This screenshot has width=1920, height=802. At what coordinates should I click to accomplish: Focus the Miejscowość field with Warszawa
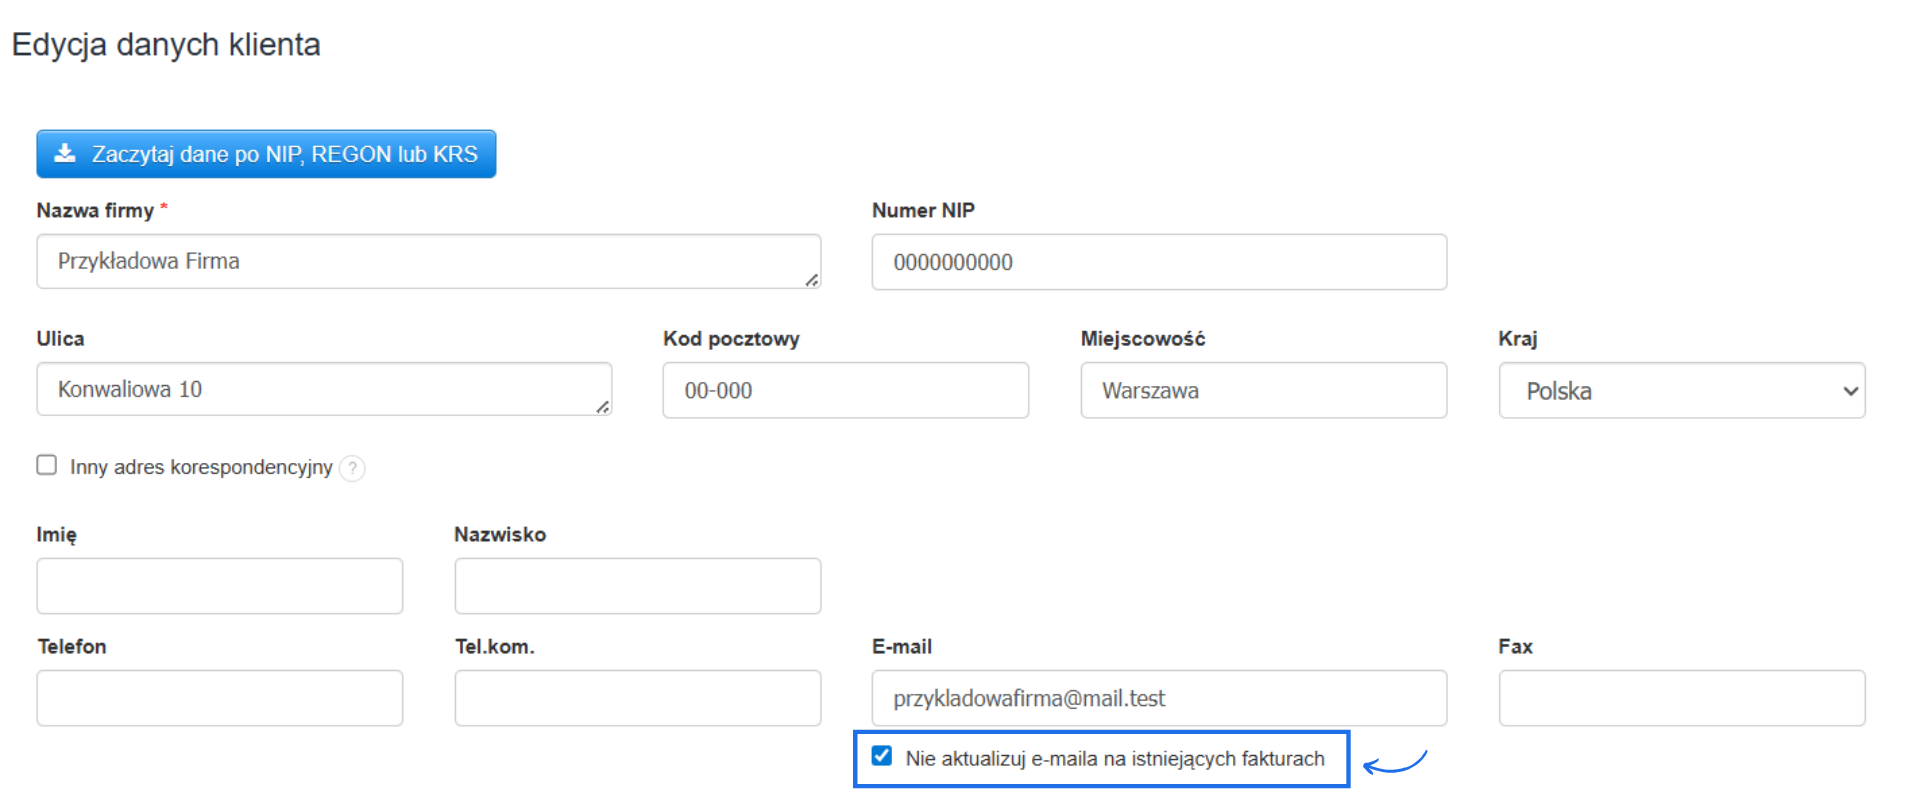(x=1263, y=391)
